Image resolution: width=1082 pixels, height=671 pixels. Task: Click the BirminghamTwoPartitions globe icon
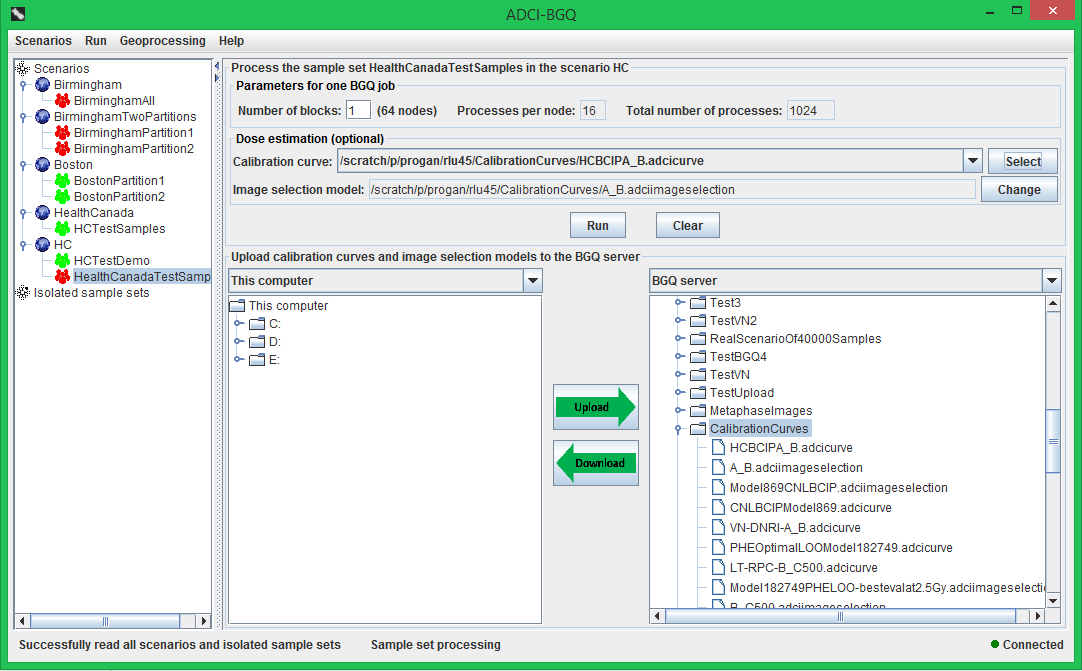43,117
